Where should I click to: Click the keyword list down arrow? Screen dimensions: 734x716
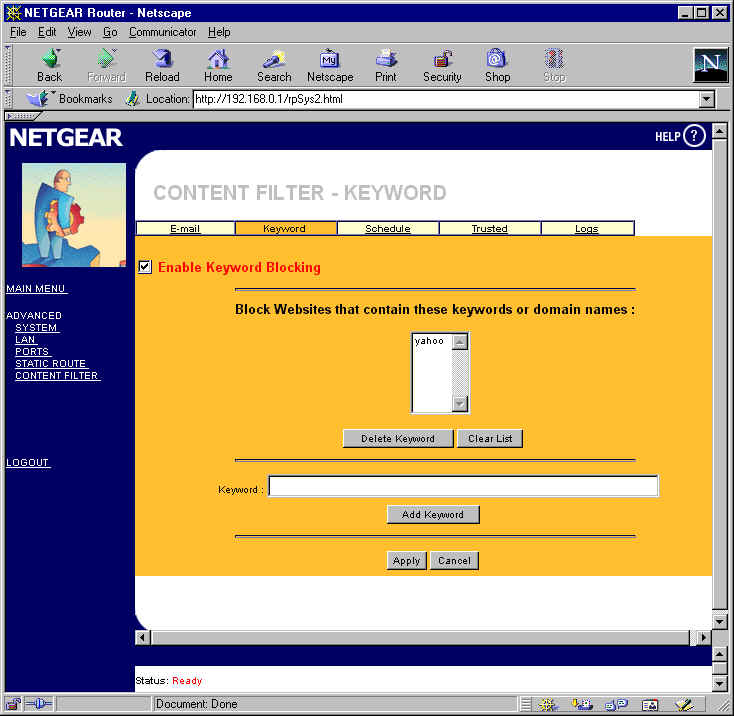pyautogui.click(x=460, y=403)
